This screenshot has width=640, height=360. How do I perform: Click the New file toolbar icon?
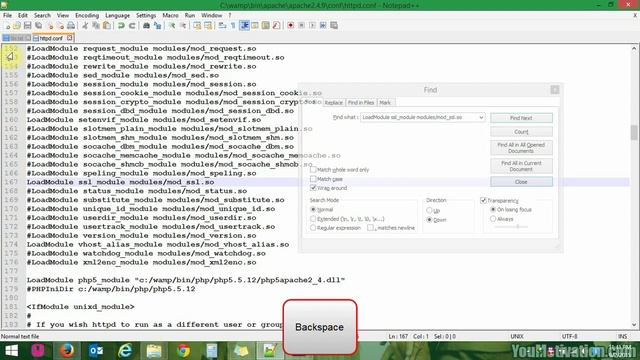click(7, 26)
